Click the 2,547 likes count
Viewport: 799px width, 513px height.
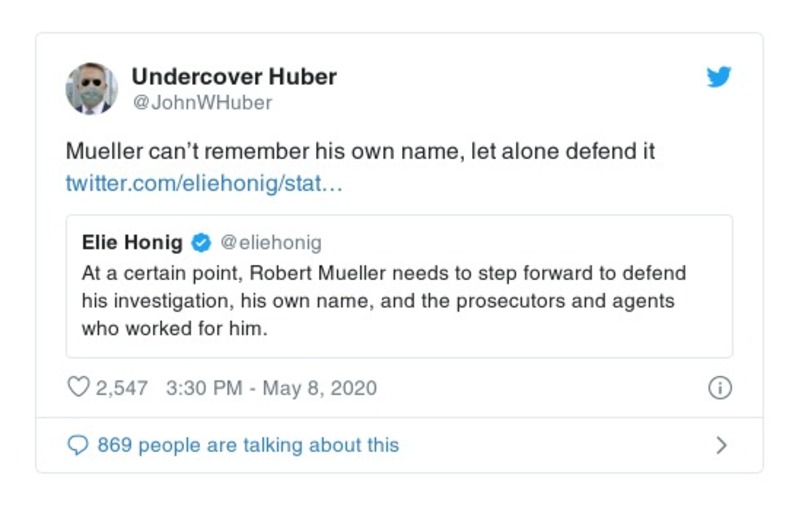click(123, 388)
